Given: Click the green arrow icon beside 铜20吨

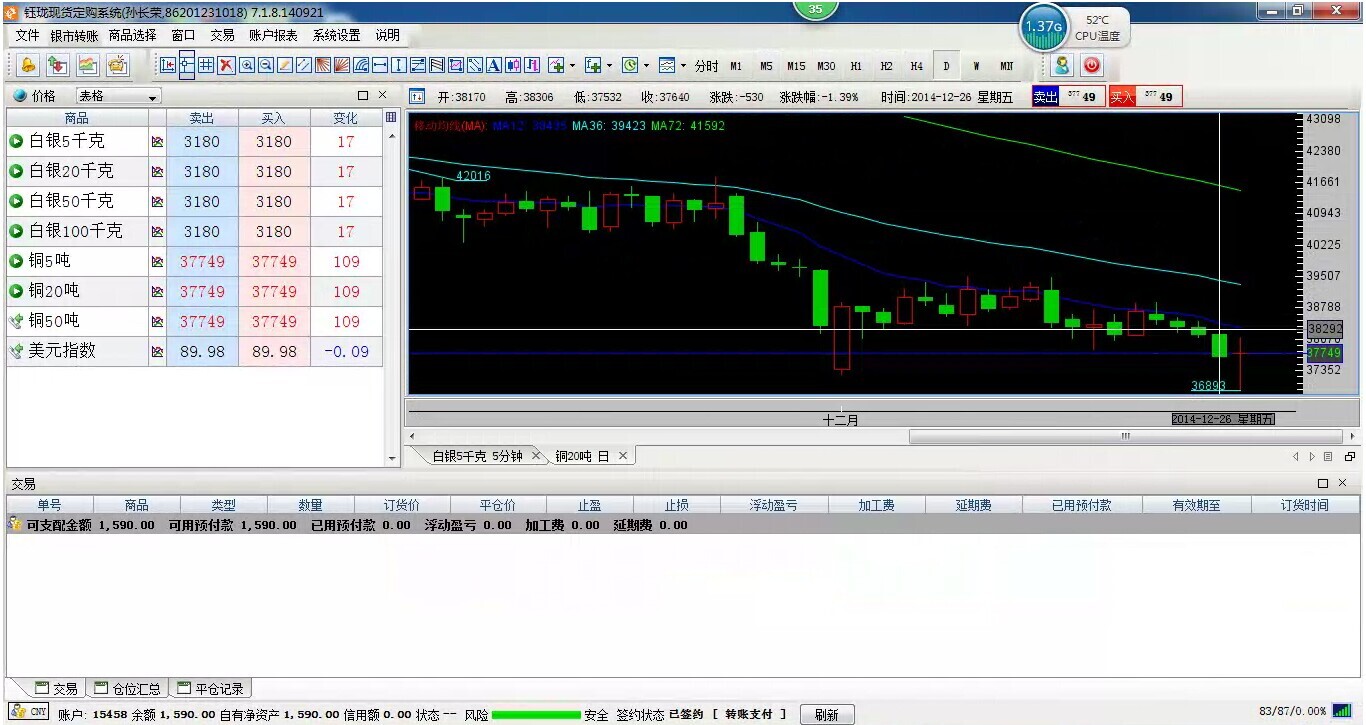Looking at the screenshot, I should pos(16,291).
